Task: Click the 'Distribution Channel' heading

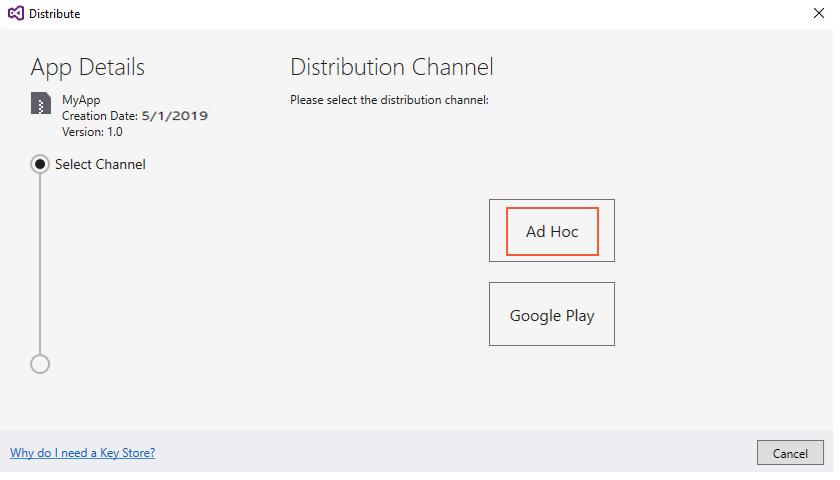Action: (392, 68)
